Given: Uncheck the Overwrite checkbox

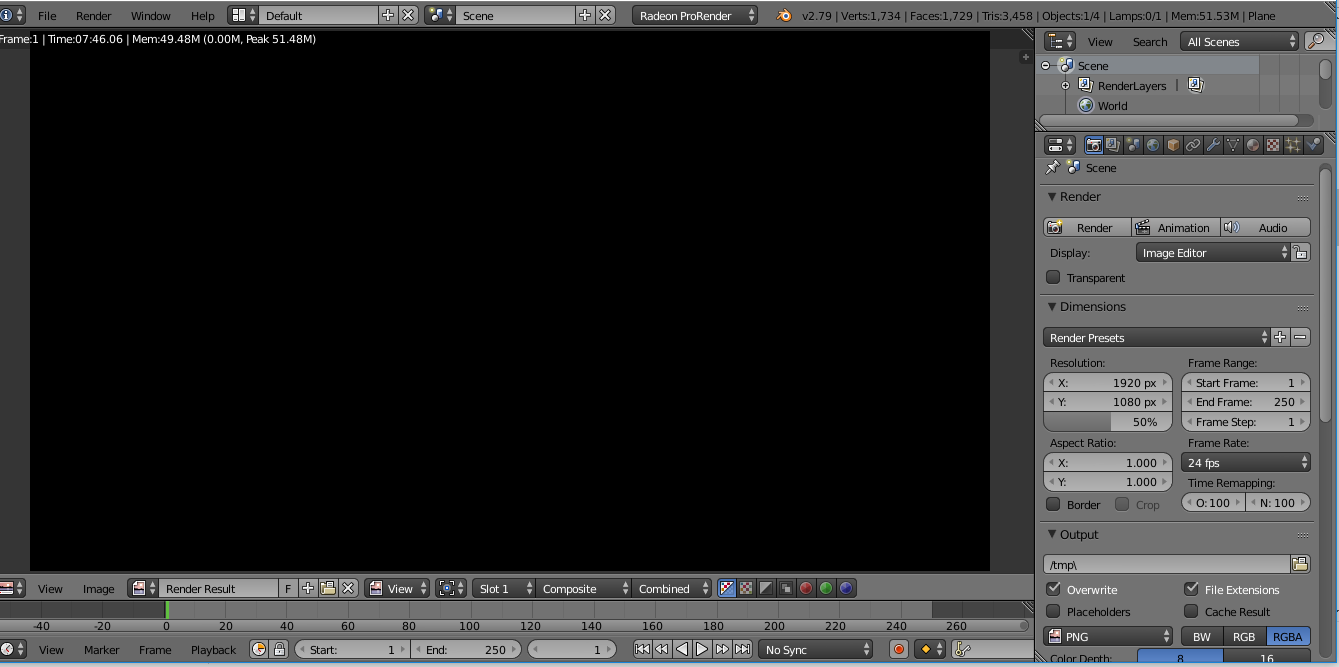Looking at the screenshot, I should (x=1053, y=589).
